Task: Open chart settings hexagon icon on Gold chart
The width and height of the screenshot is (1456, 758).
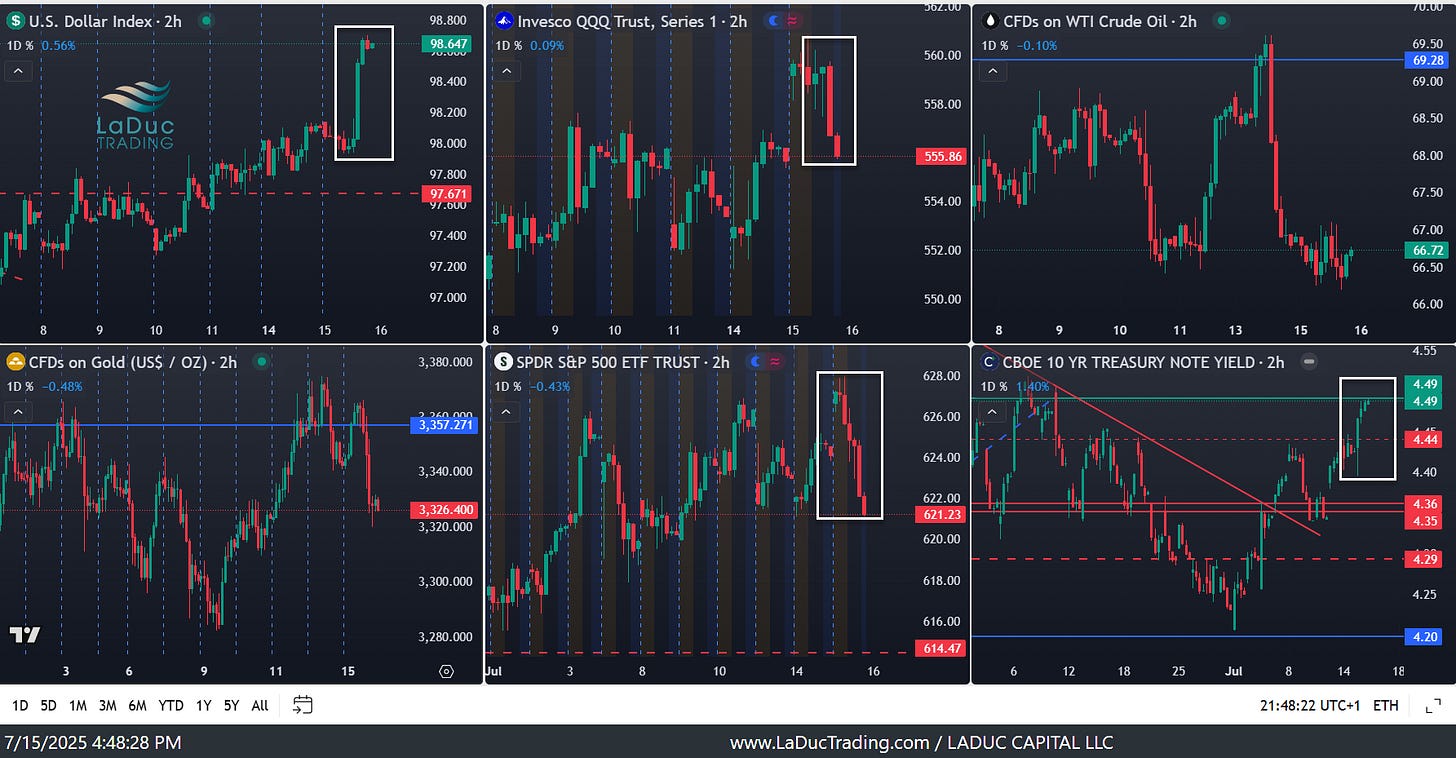Action: (446, 671)
